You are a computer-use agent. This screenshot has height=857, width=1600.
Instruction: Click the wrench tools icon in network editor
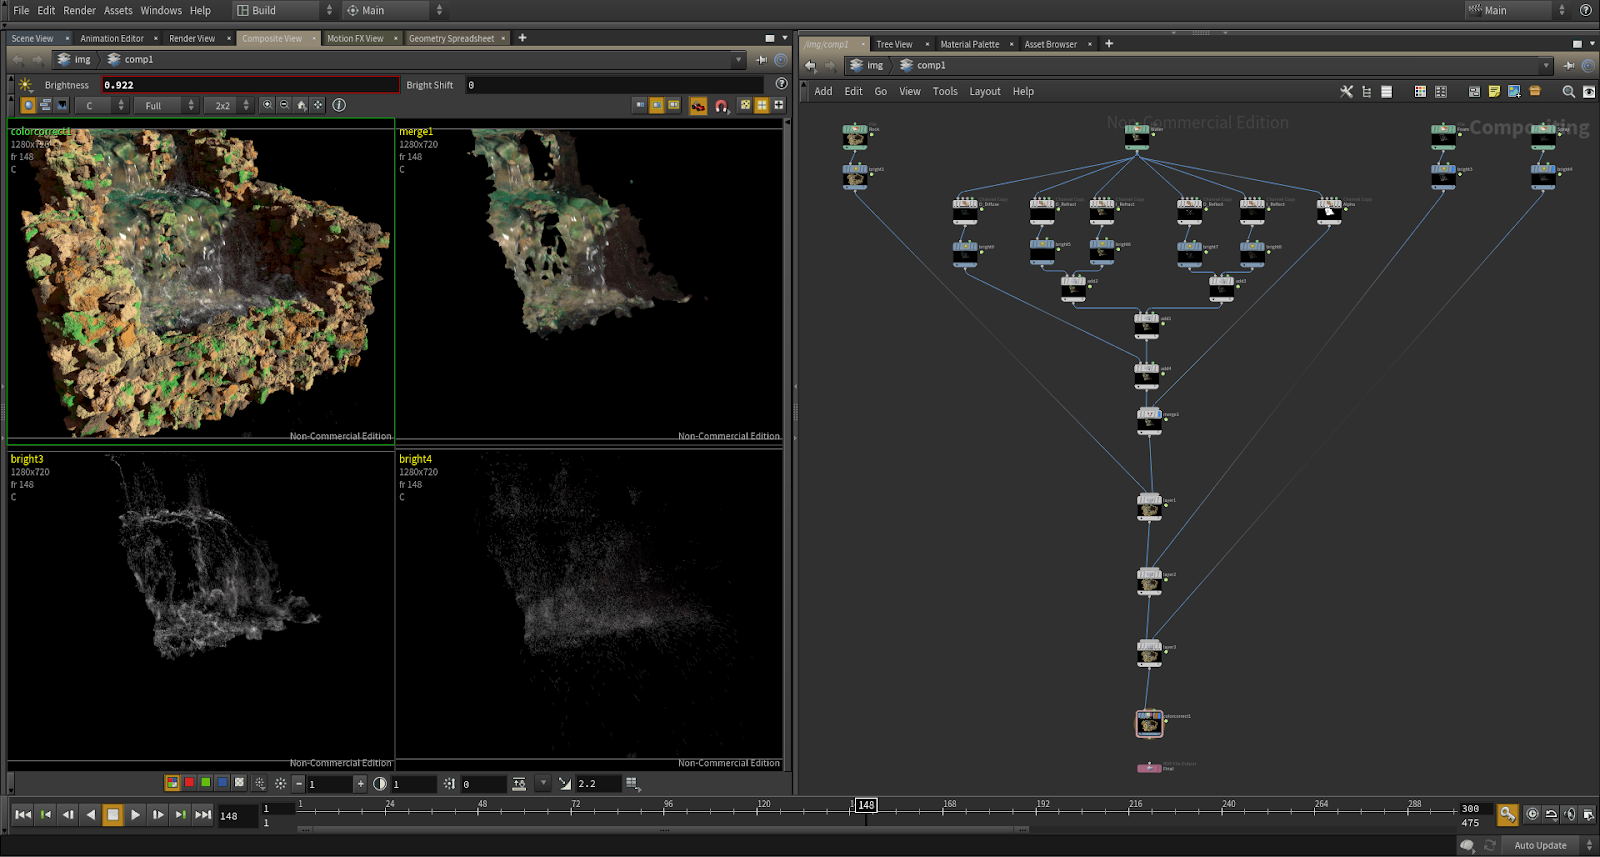tap(1346, 91)
